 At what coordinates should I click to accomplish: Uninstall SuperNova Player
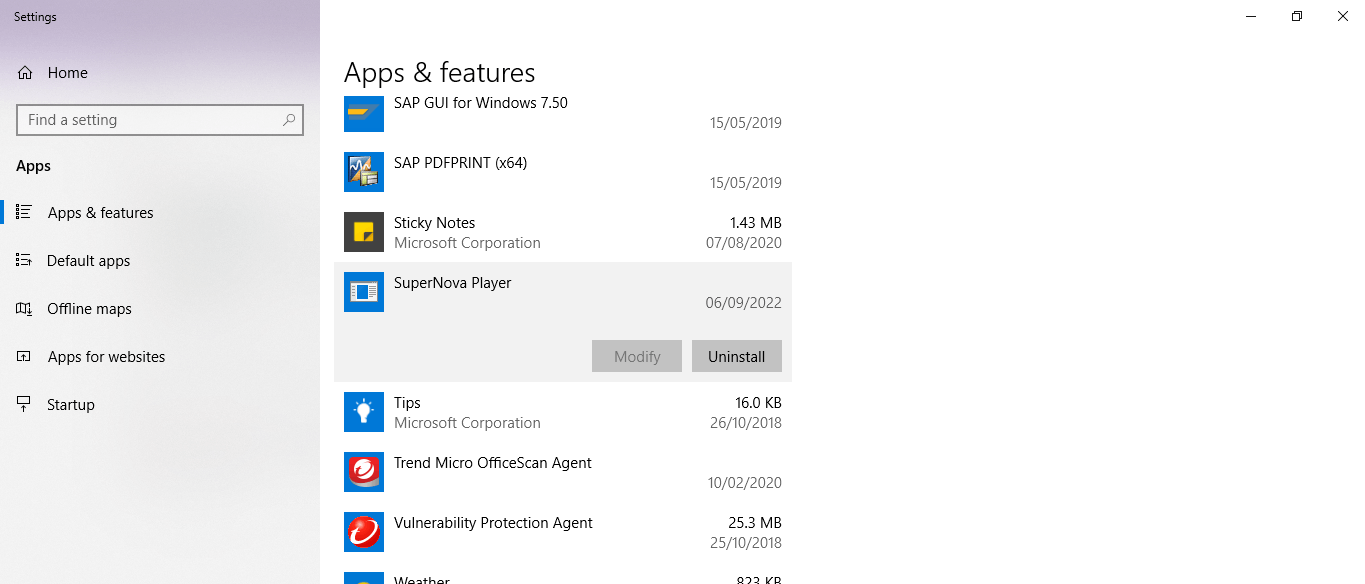737,356
